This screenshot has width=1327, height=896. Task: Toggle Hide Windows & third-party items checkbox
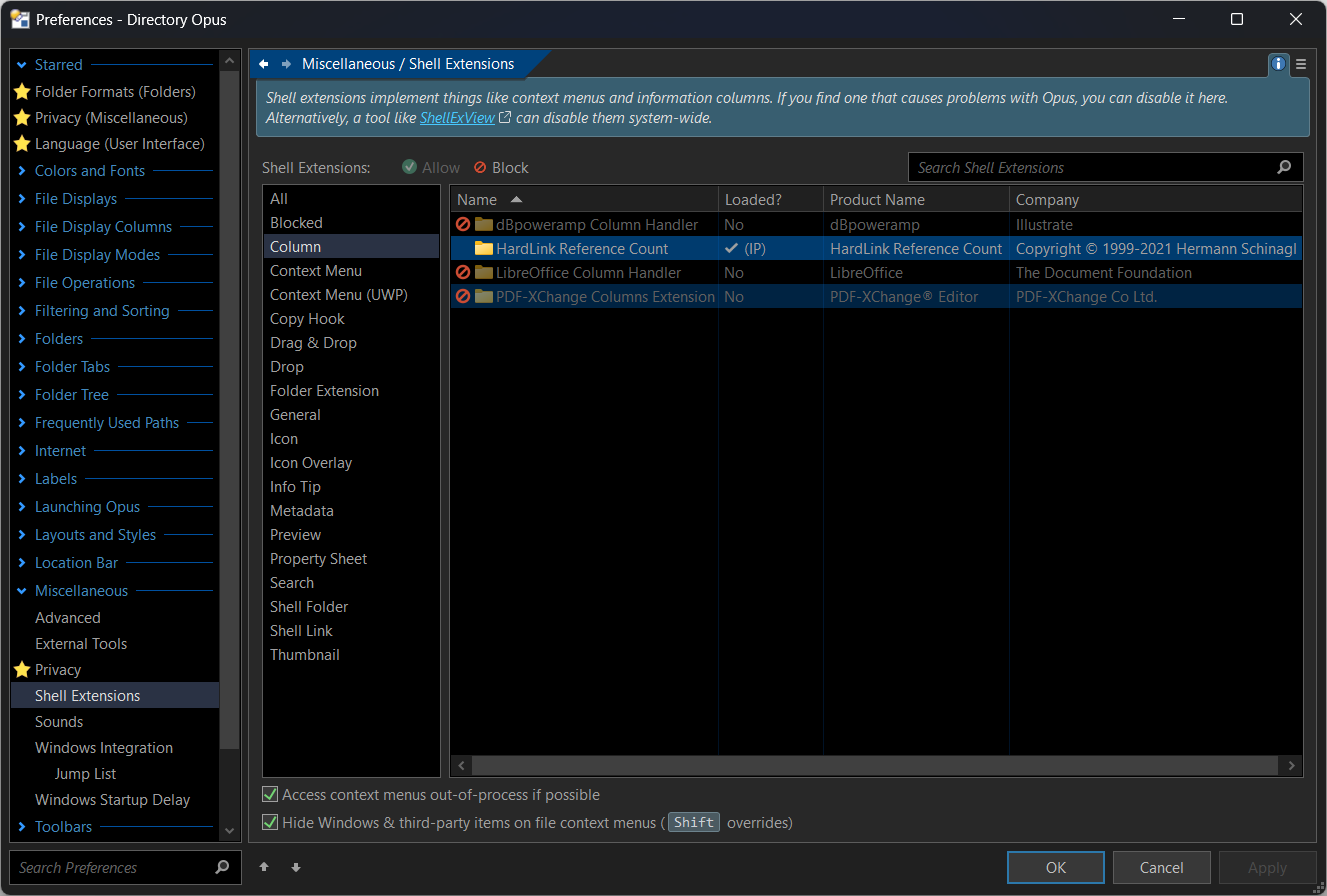coord(270,823)
